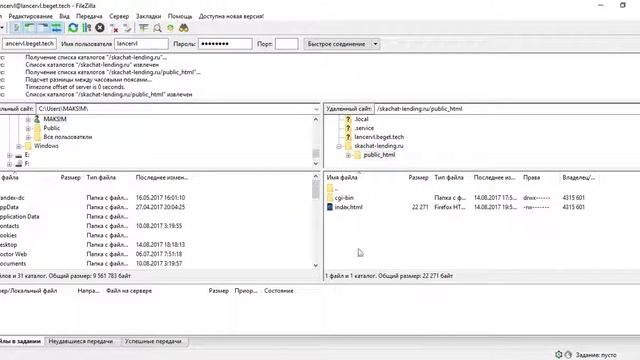
Task: Select lancervl.beget.tech in remote tree
Action: [x=379, y=137]
